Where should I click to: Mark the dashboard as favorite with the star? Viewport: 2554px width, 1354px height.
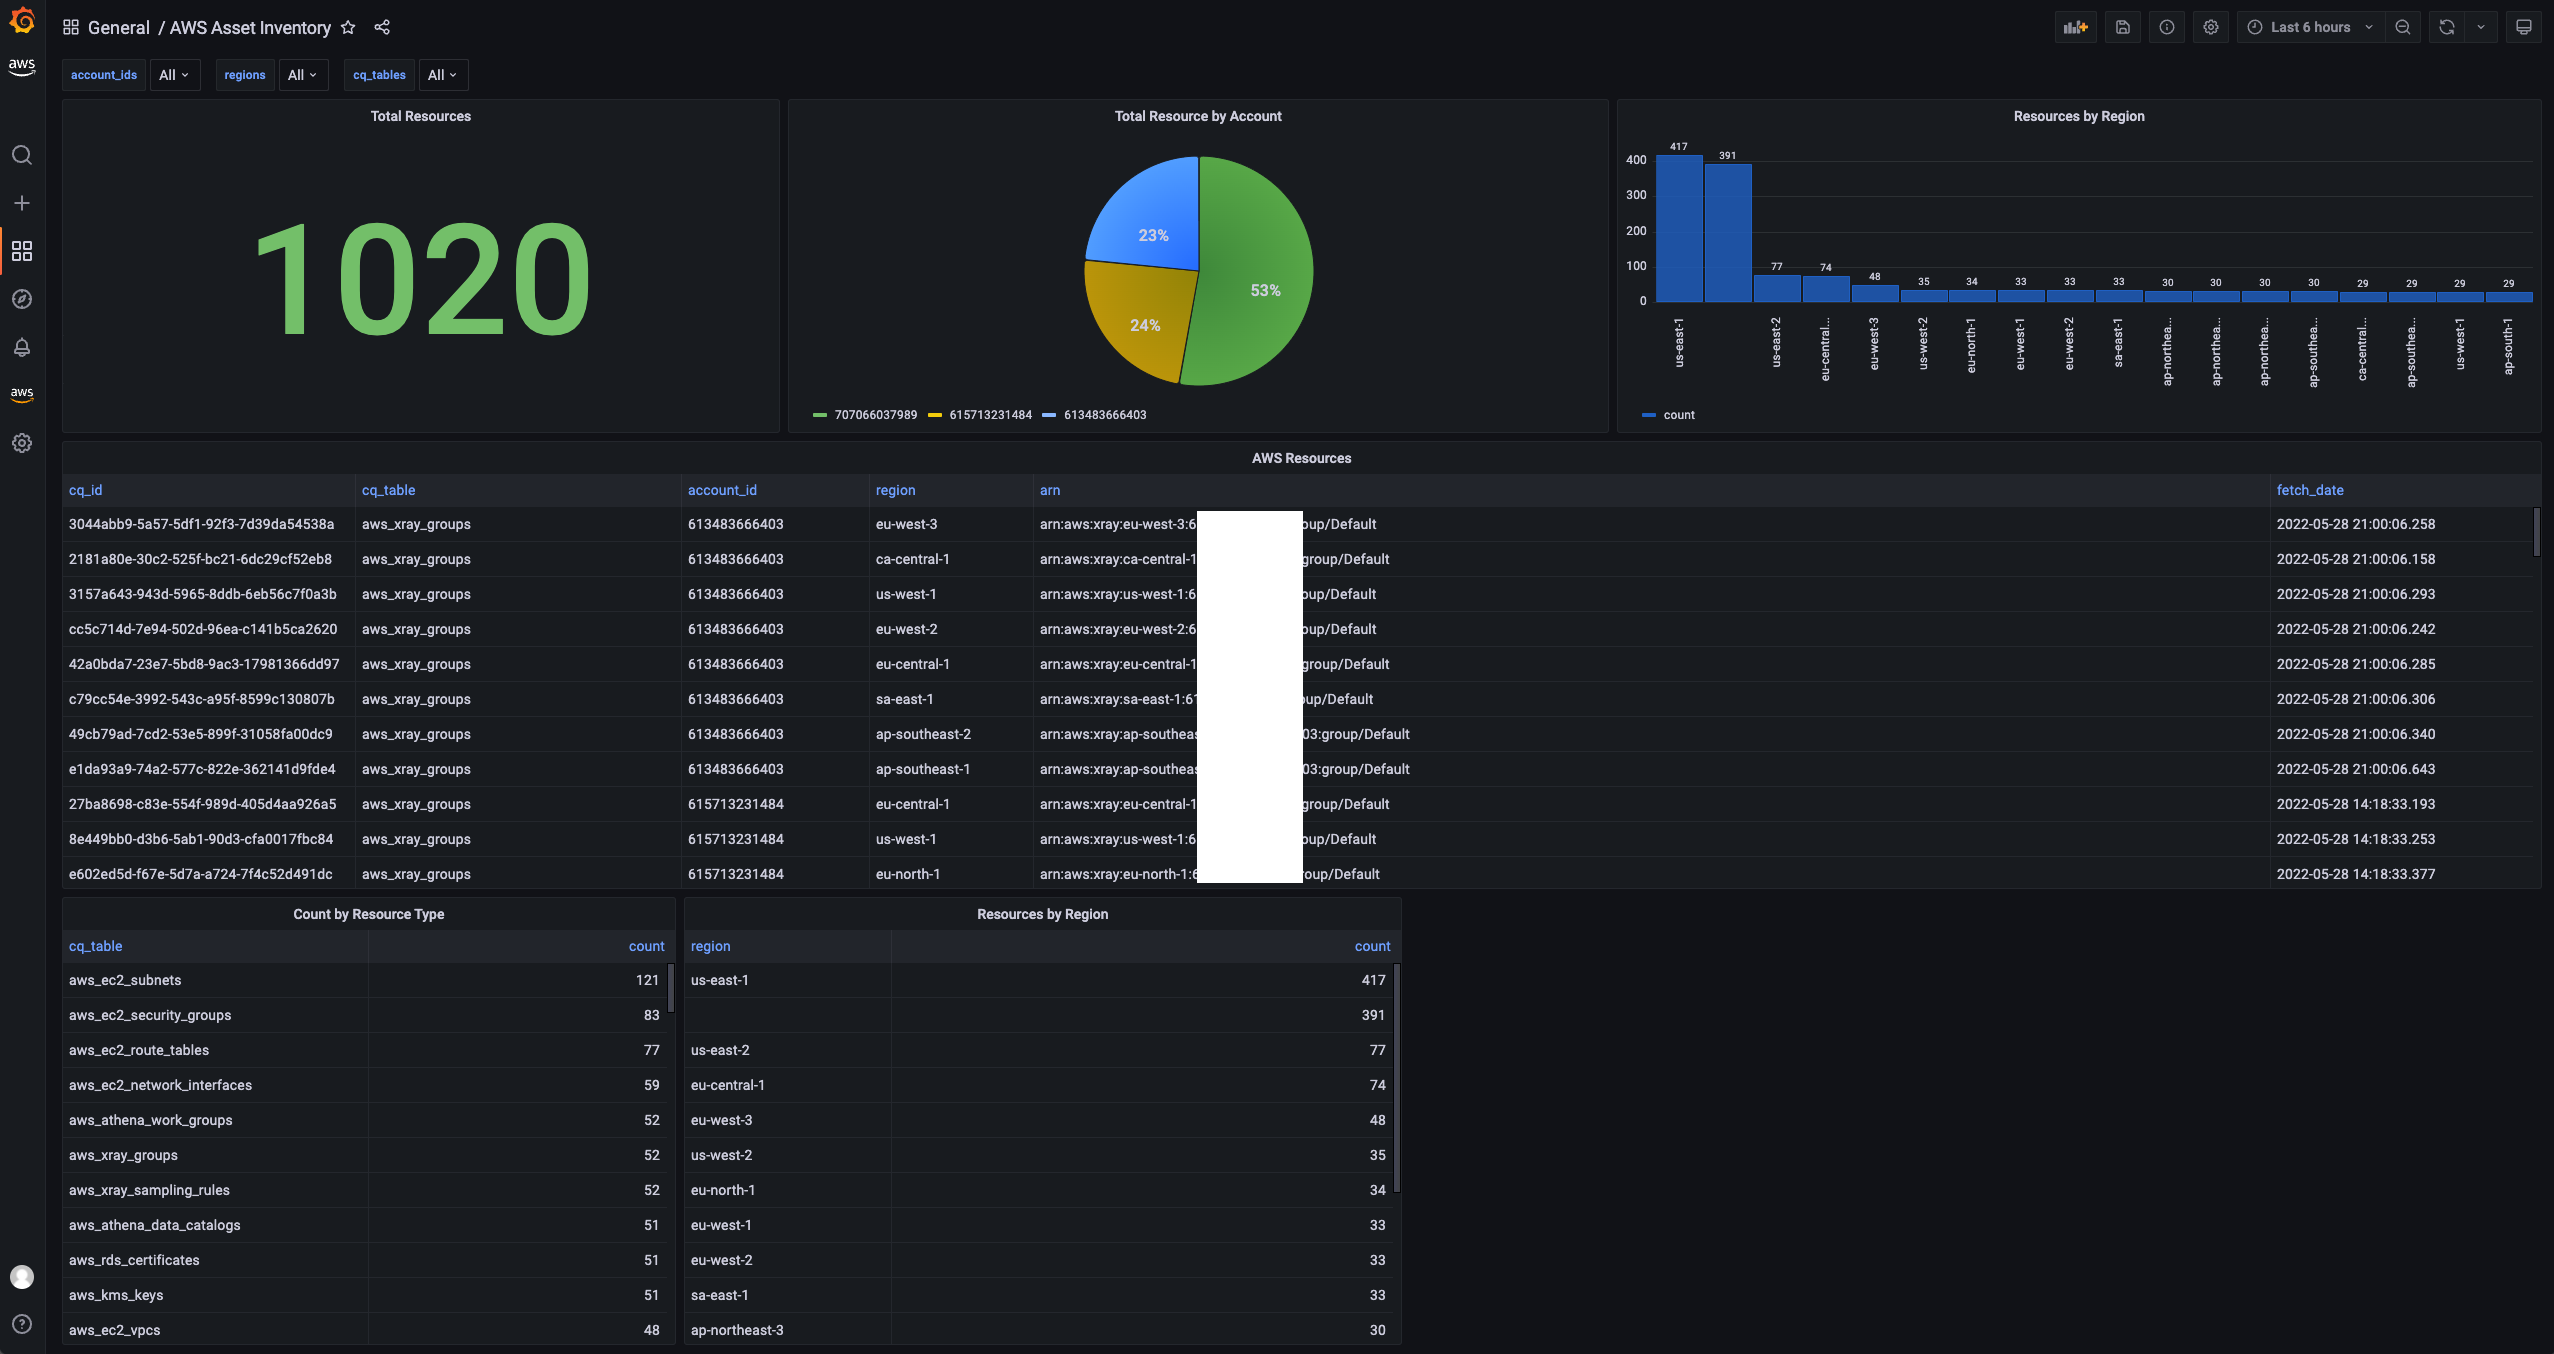[348, 28]
